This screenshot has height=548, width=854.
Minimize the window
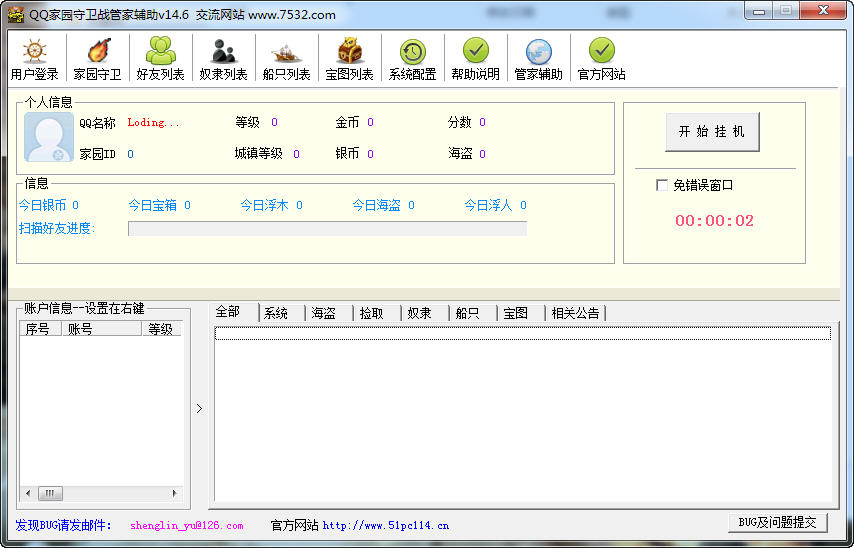click(760, 11)
